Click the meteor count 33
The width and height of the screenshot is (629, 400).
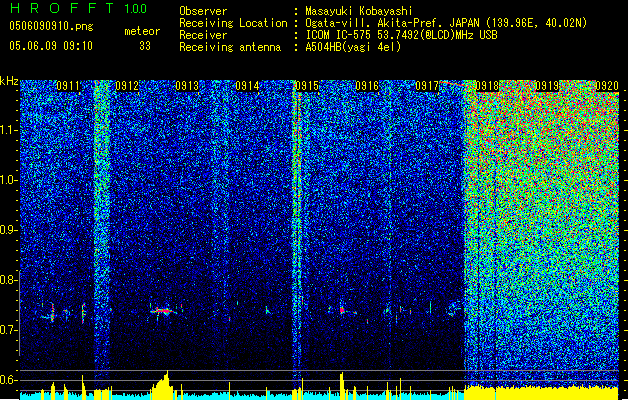pyautogui.click(x=145, y=46)
